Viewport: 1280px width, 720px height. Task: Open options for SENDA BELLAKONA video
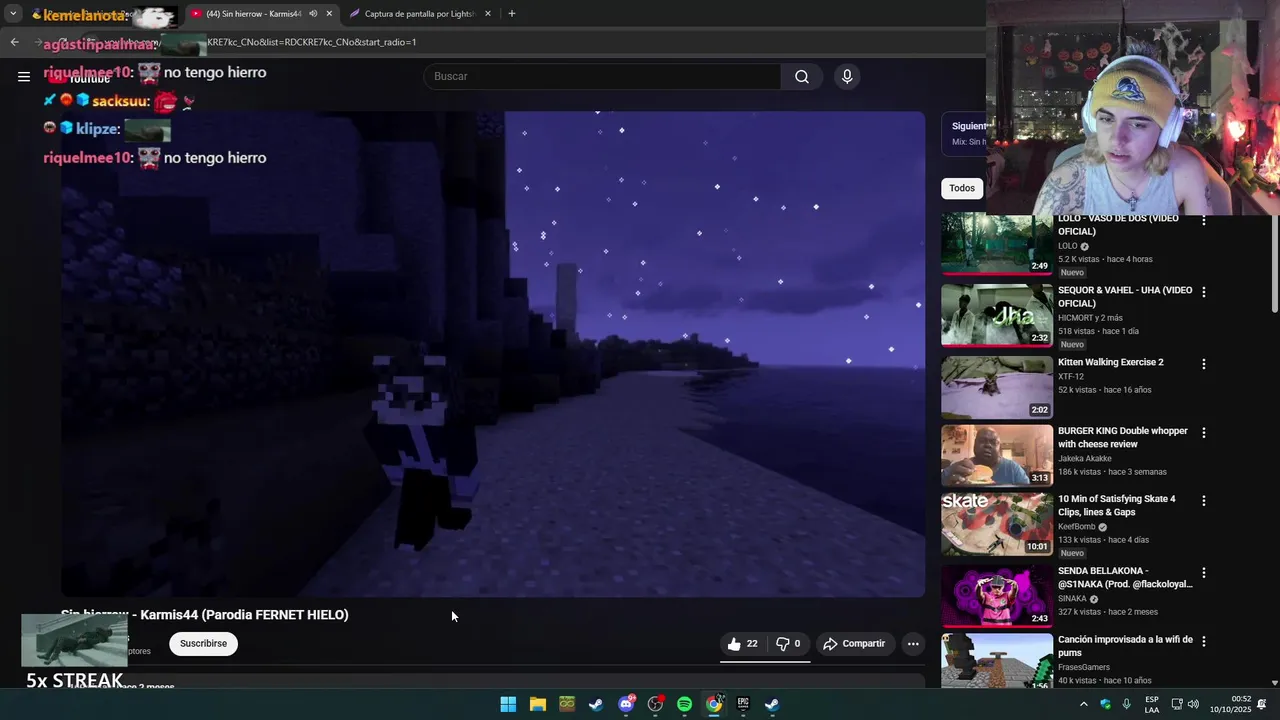pyautogui.click(x=1204, y=573)
